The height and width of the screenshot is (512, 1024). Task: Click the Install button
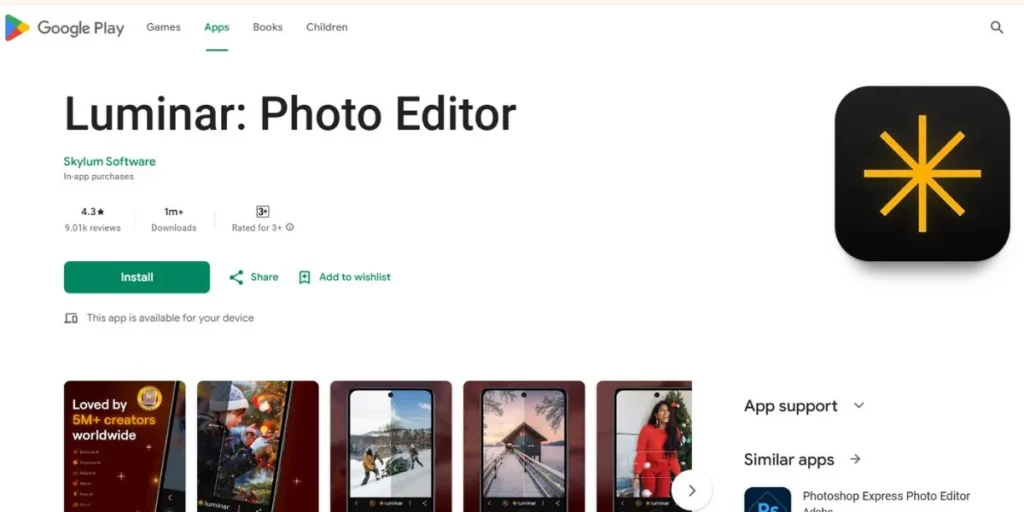(x=137, y=278)
